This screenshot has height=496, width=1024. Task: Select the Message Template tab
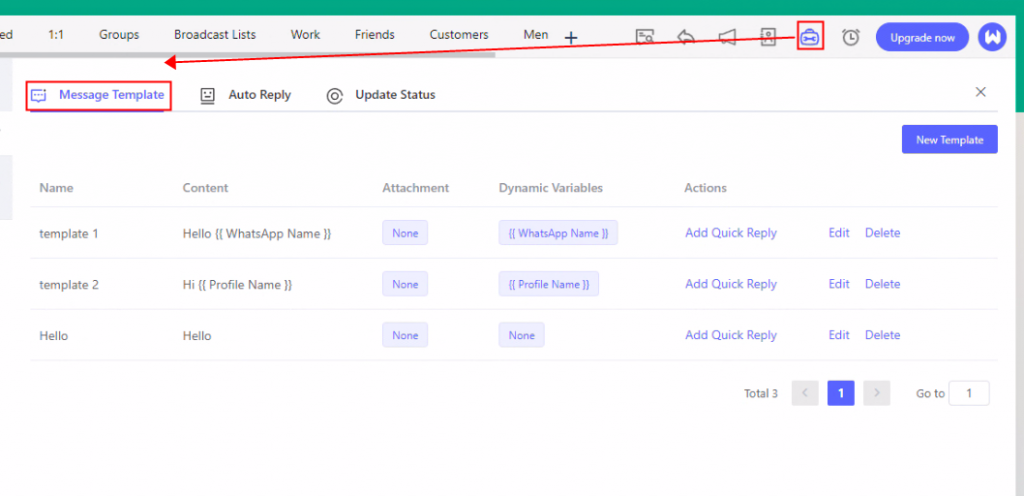[x=98, y=95]
